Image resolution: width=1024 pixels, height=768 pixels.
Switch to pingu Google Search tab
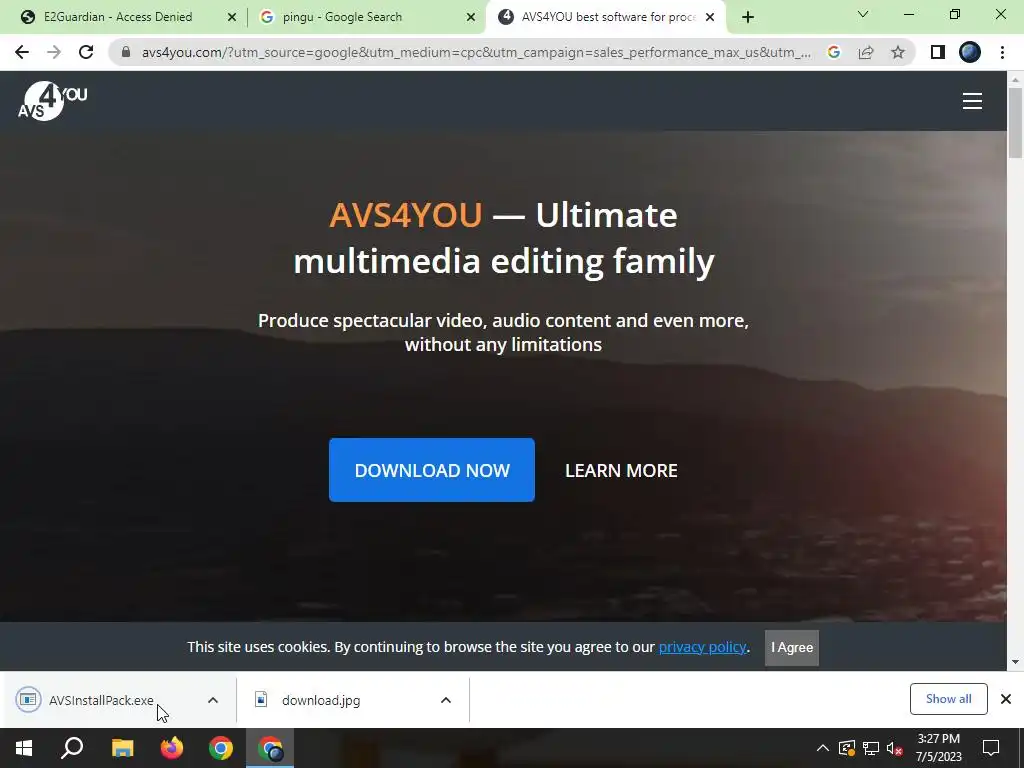click(x=342, y=17)
